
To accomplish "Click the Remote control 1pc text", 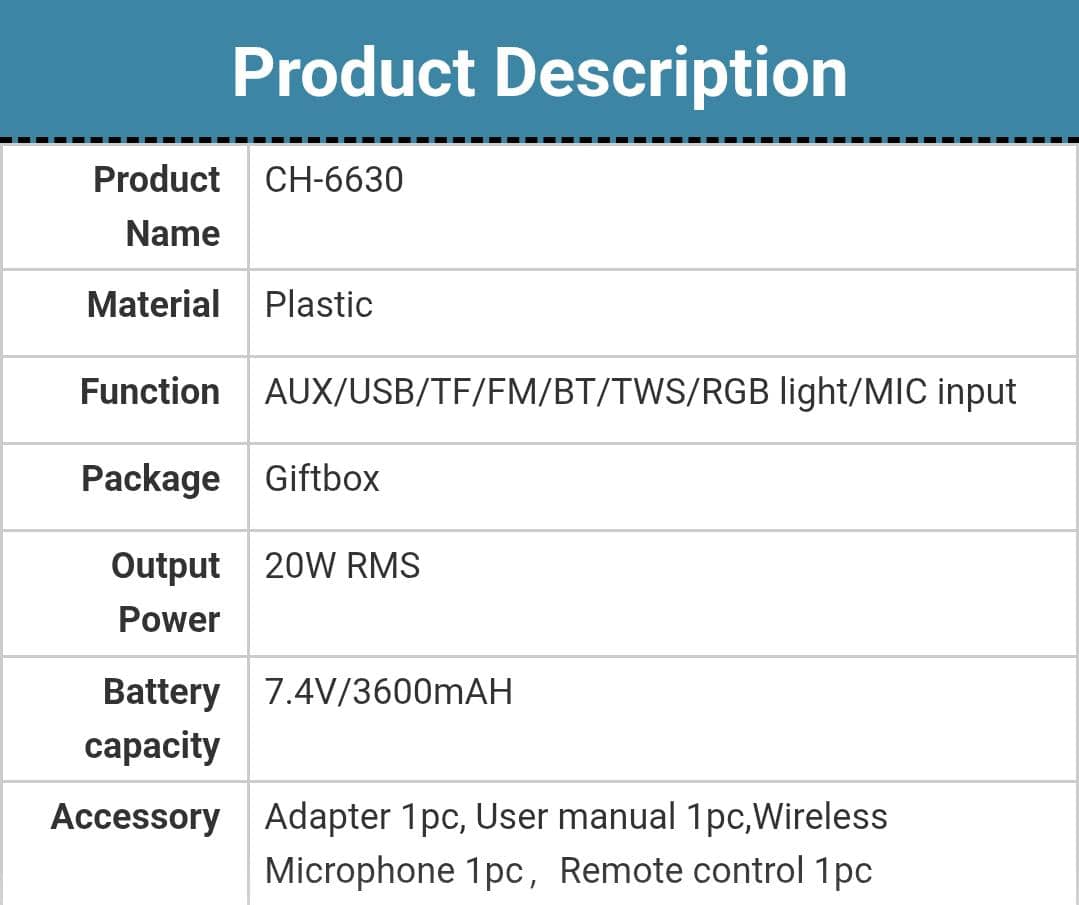I will click(716, 871).
